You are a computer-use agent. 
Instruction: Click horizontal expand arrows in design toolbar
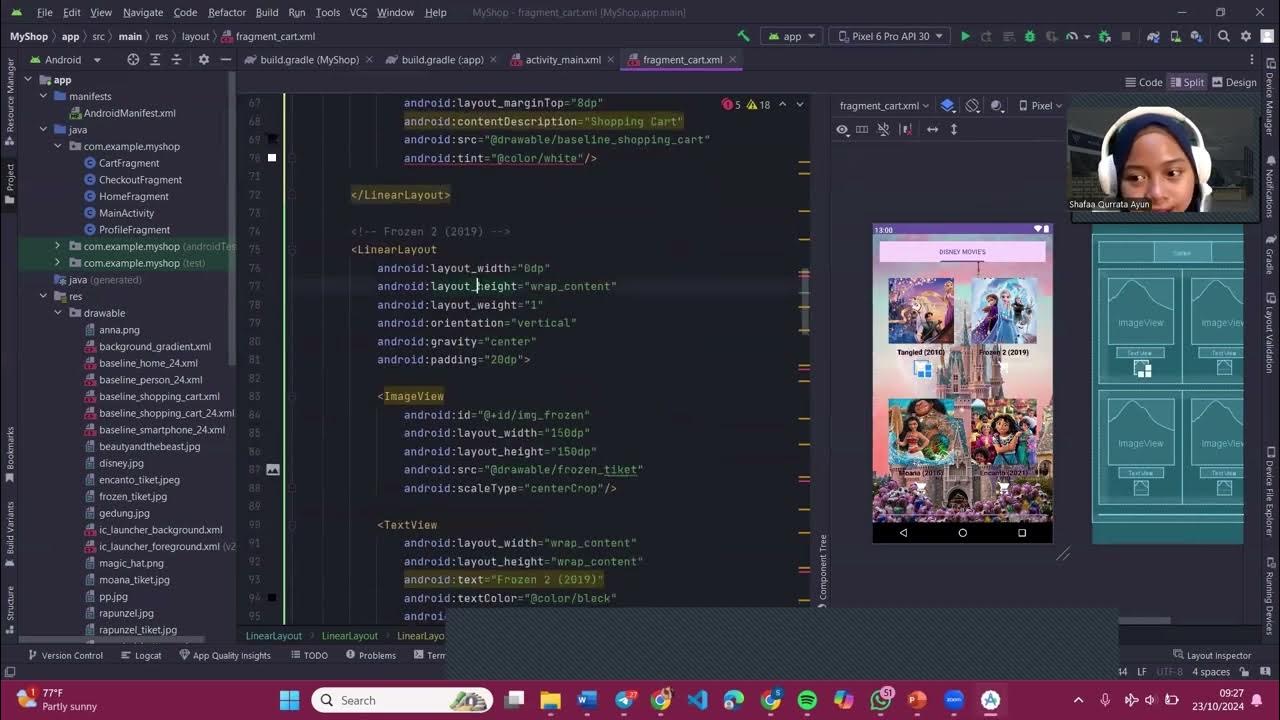pyautogui.click(x=932, y=129)
